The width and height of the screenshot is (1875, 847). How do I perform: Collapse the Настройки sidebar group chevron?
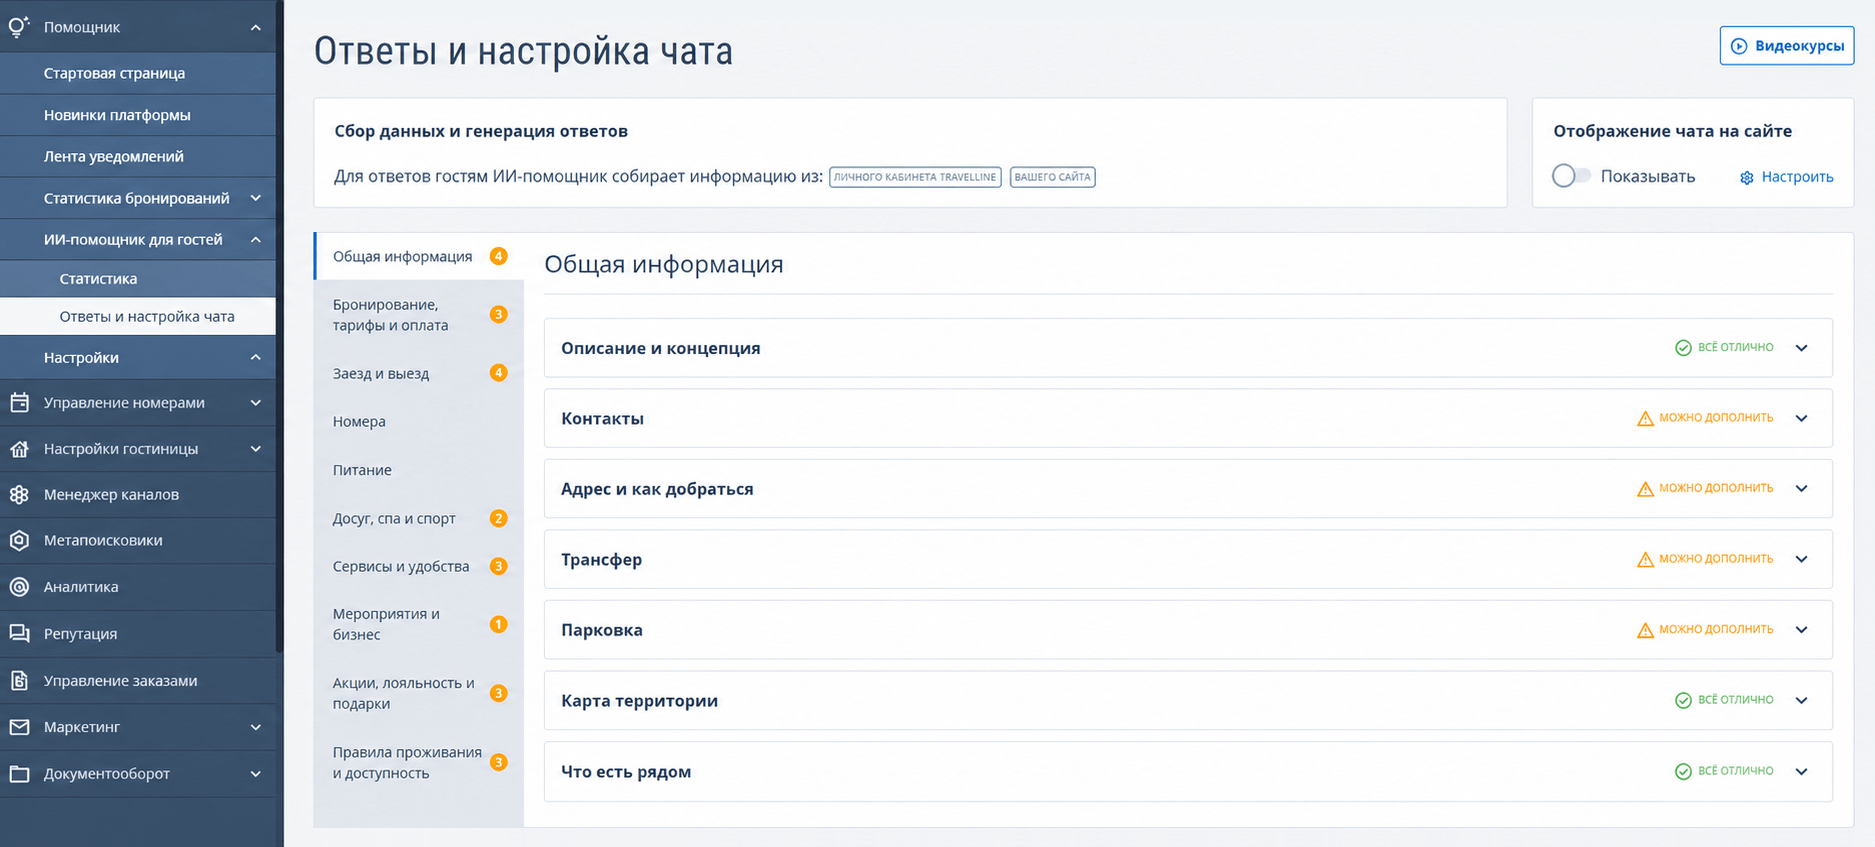[256, 357]
